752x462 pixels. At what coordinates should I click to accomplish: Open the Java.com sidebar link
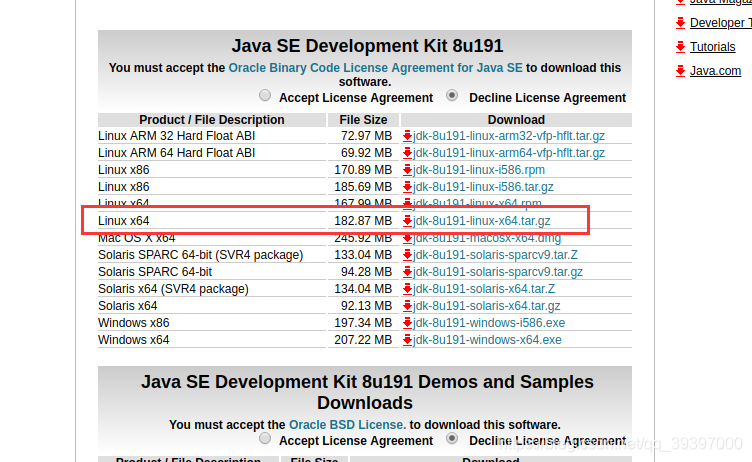[715, 71]
